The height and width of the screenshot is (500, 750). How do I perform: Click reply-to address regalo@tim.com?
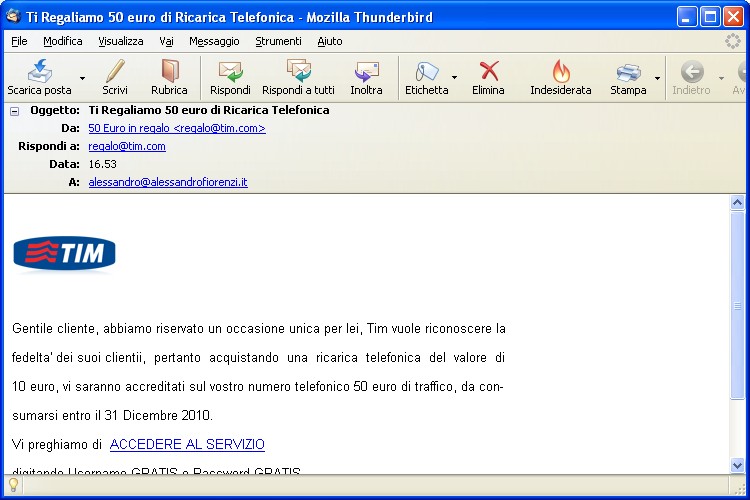pyautogui.click(x=127, y=146)
